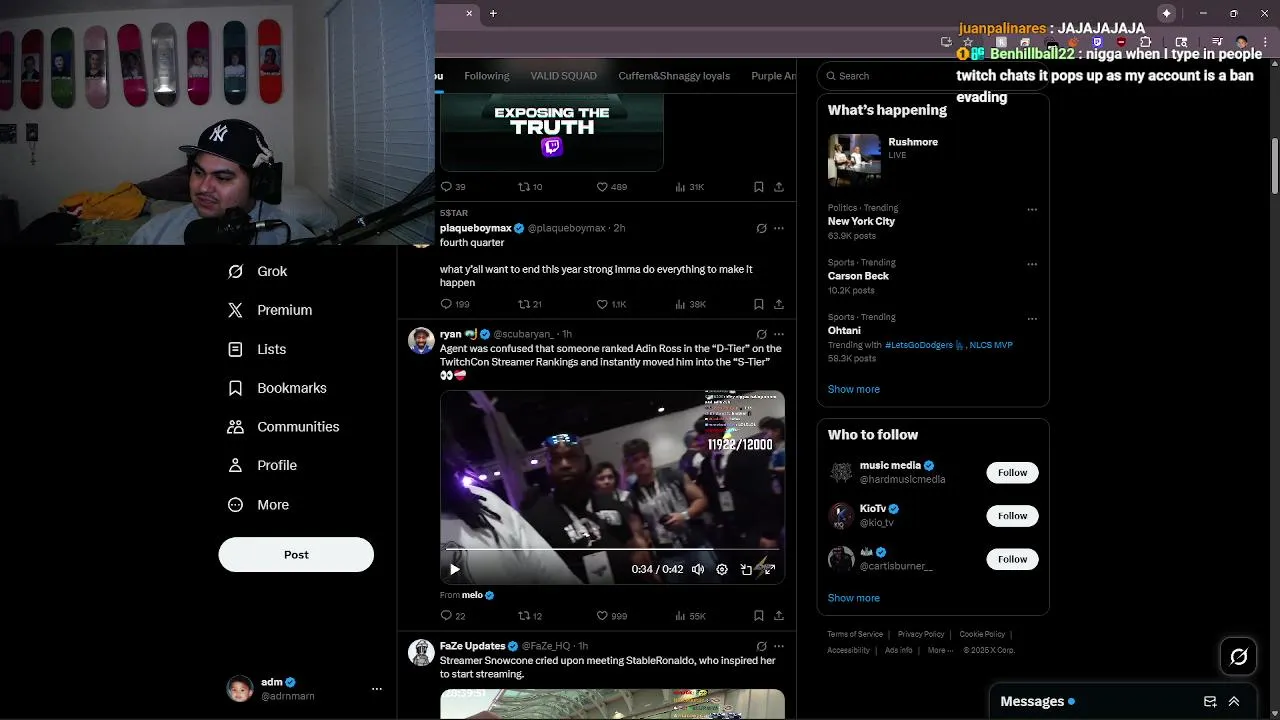
Task: Open Bookmarks in the sidebar
Action: [x=277, y=388]
